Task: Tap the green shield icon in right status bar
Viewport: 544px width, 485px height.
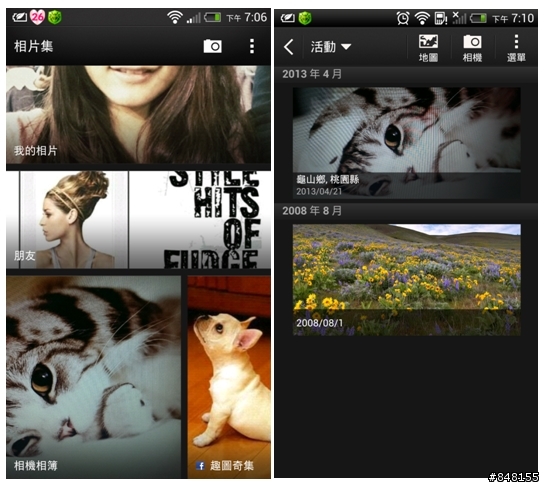Action: coord(305,18)
